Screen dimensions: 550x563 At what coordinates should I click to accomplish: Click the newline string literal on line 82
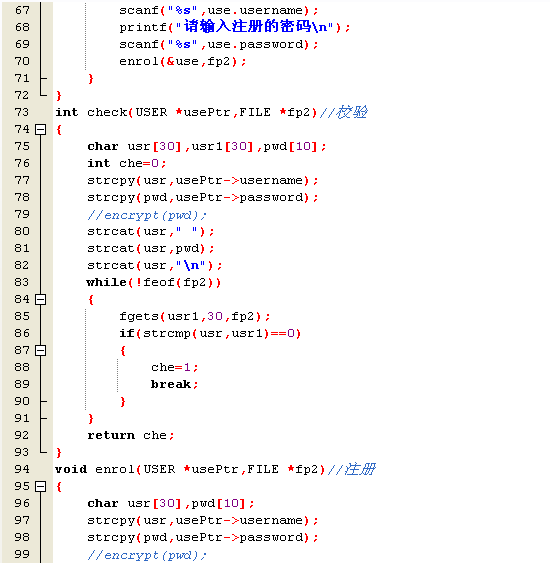point(191,265)
